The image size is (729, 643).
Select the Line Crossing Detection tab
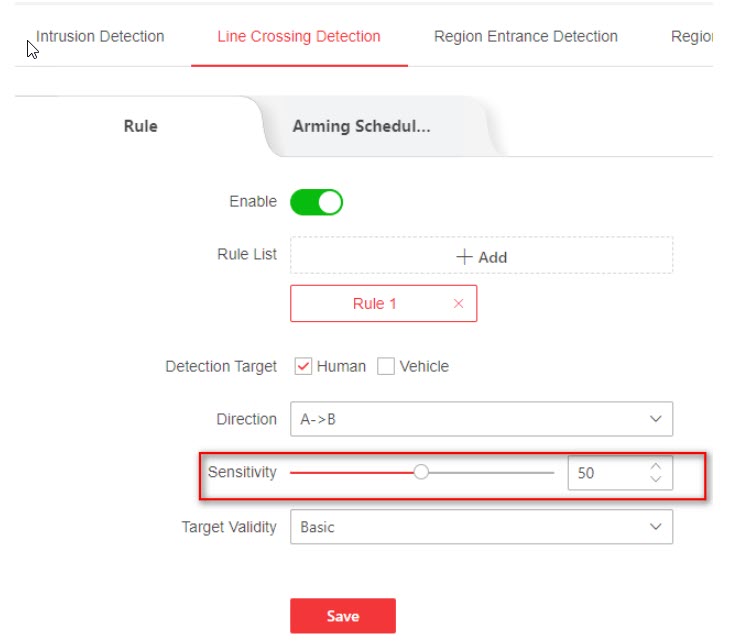pos(299,37)
